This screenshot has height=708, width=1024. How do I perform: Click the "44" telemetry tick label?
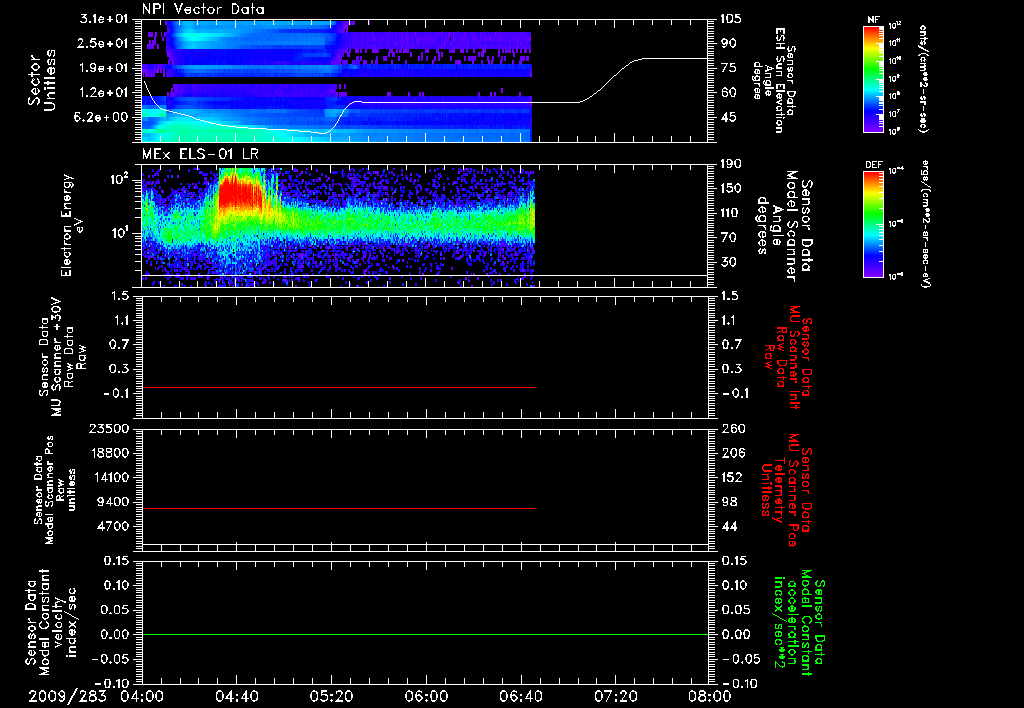tap(729, 526)
